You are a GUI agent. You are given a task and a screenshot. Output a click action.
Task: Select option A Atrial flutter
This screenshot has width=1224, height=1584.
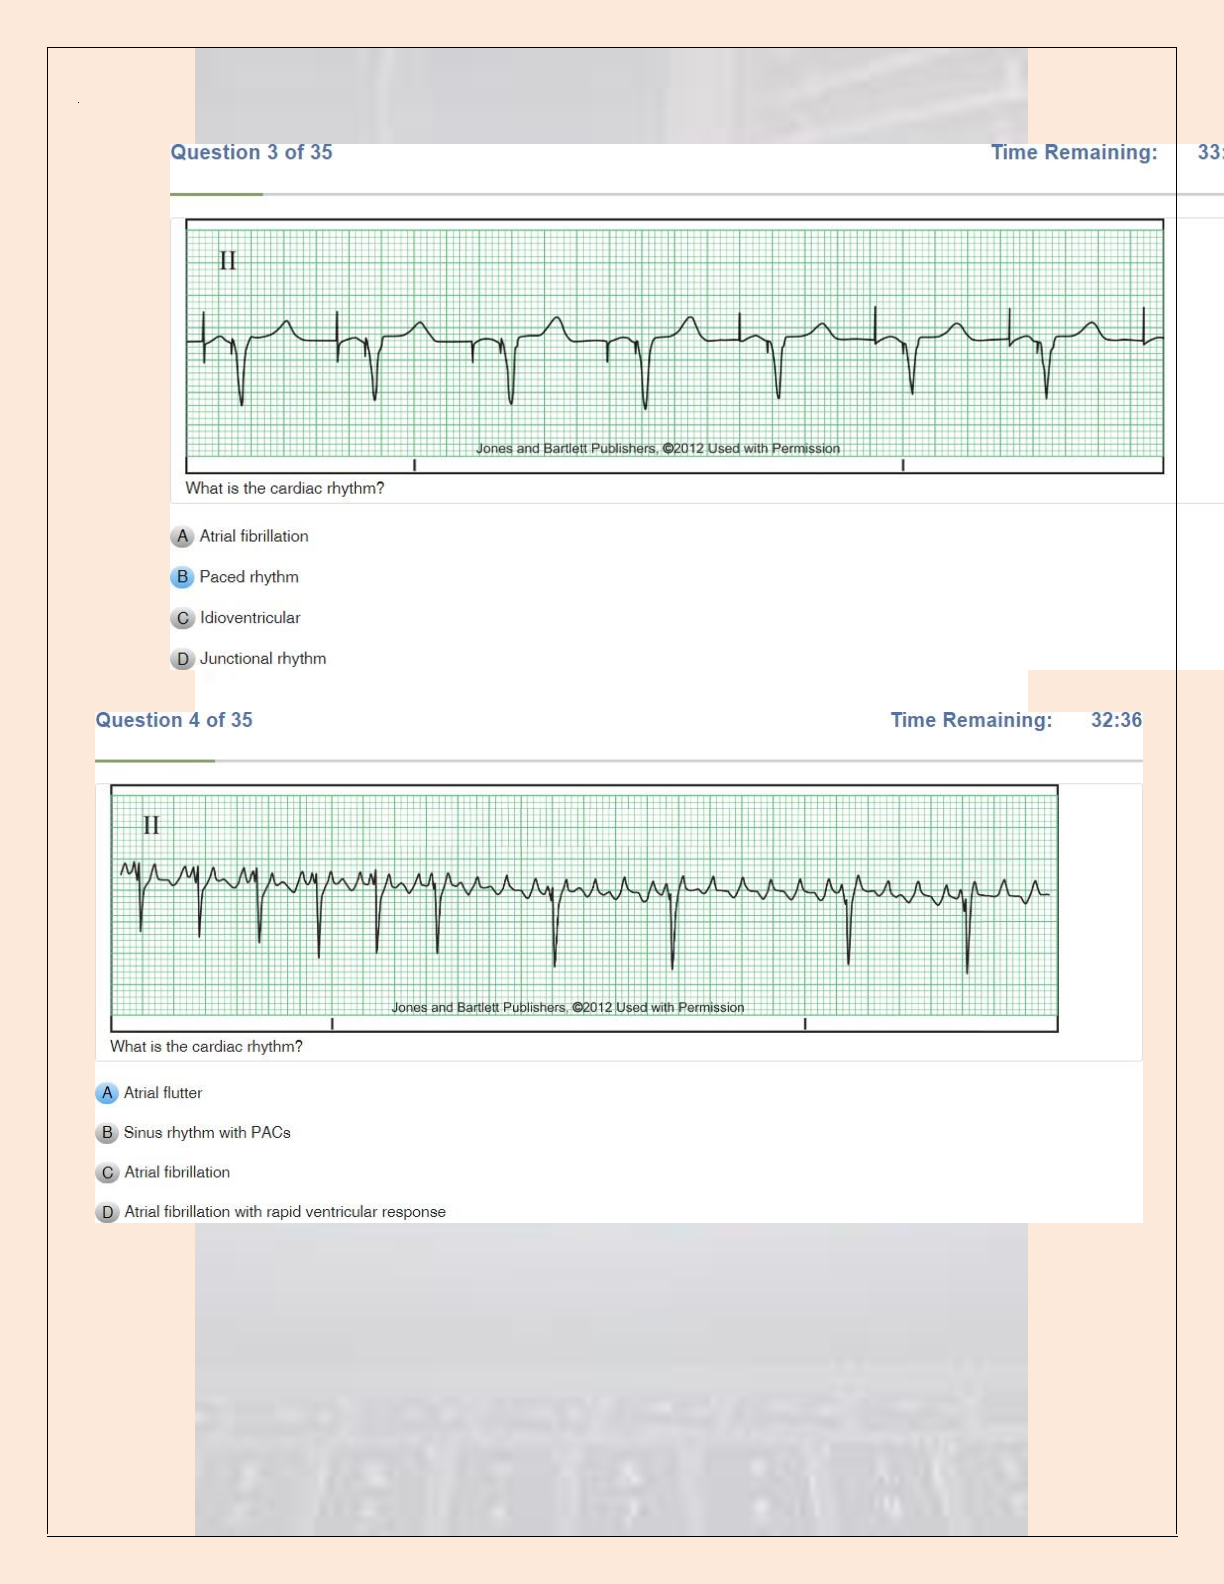[x=107, y=1093]
